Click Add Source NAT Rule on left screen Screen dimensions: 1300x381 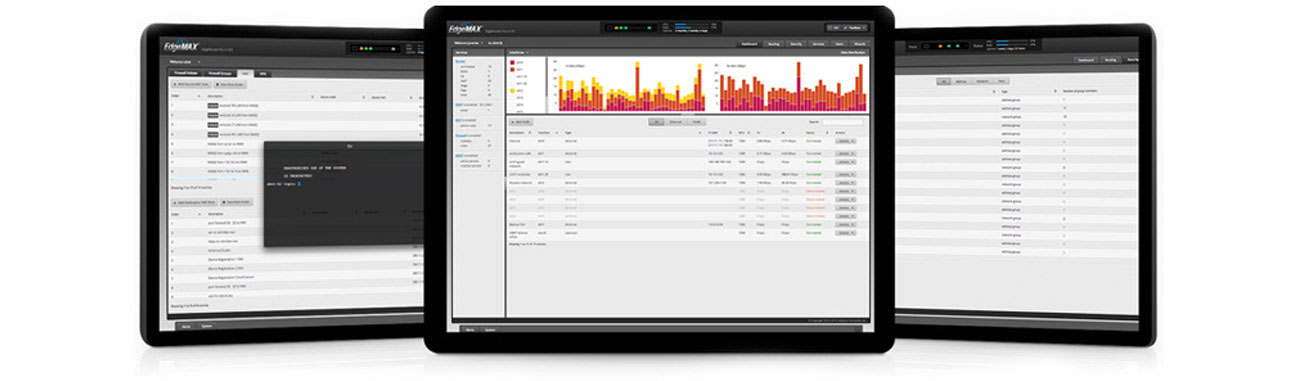(191, 84)
